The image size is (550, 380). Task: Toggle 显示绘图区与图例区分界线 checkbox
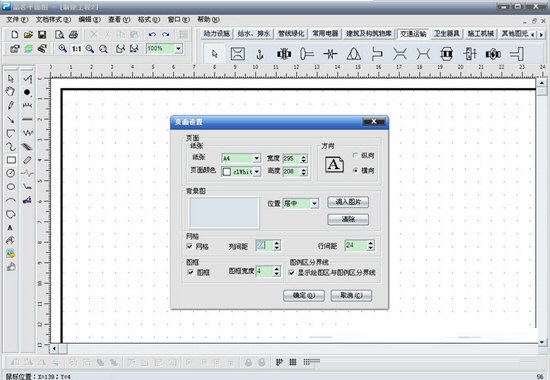click(291, 272)
